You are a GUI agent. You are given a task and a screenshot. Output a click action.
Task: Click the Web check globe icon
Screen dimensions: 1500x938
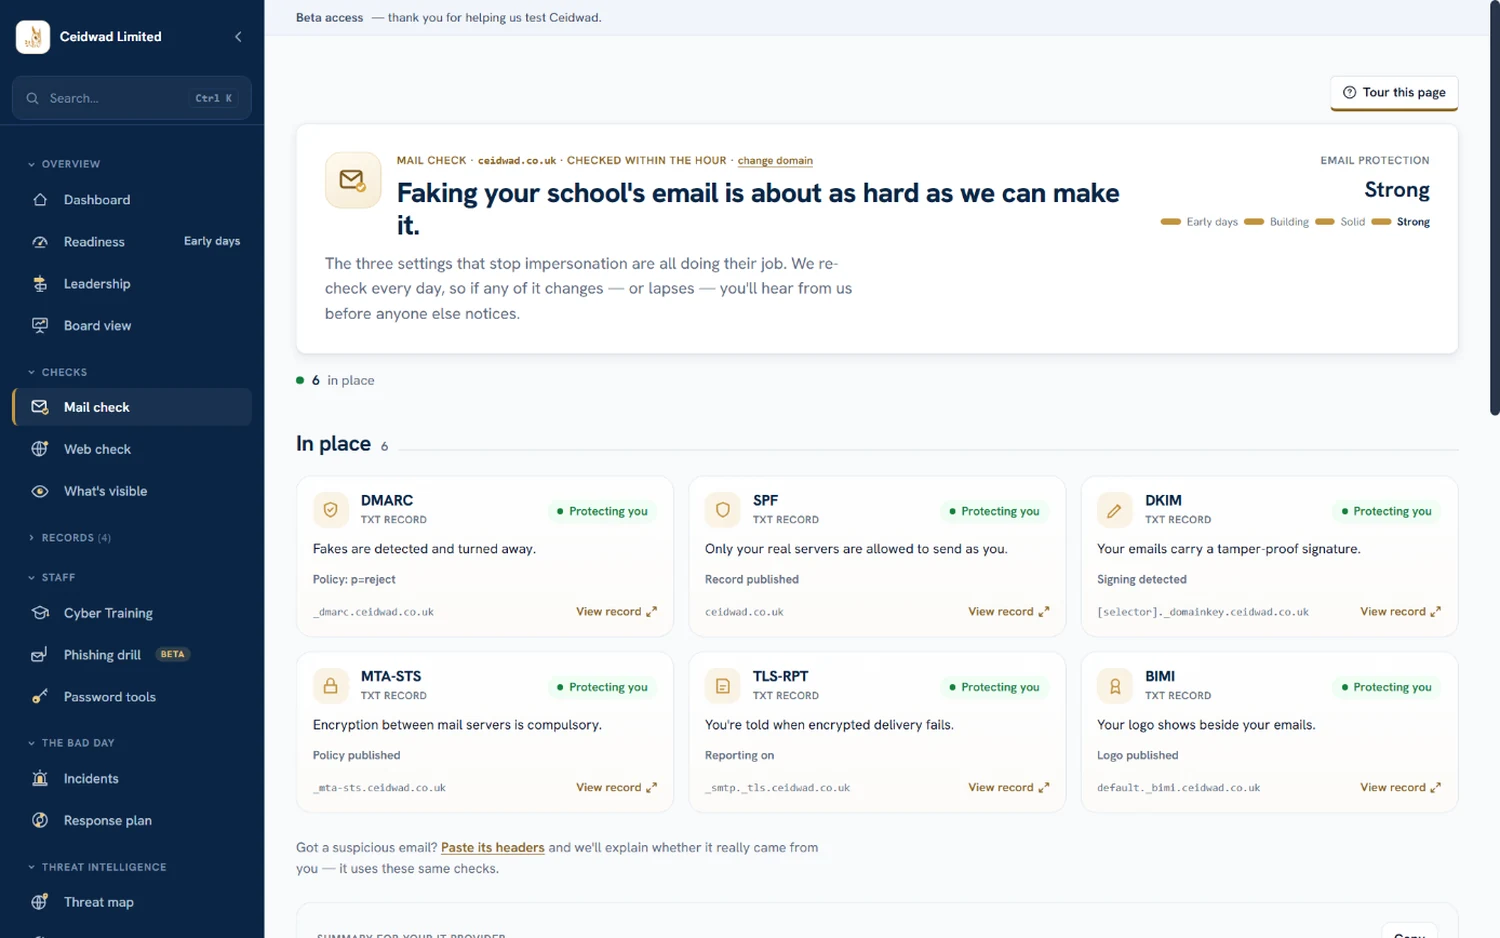click(40, 449)
